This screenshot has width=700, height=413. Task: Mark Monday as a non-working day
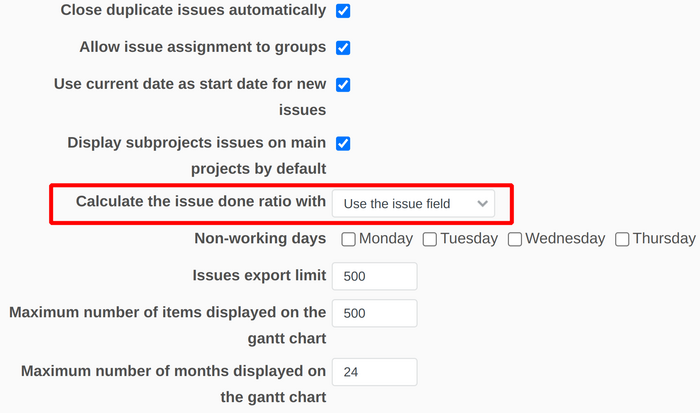pos(348,239)
